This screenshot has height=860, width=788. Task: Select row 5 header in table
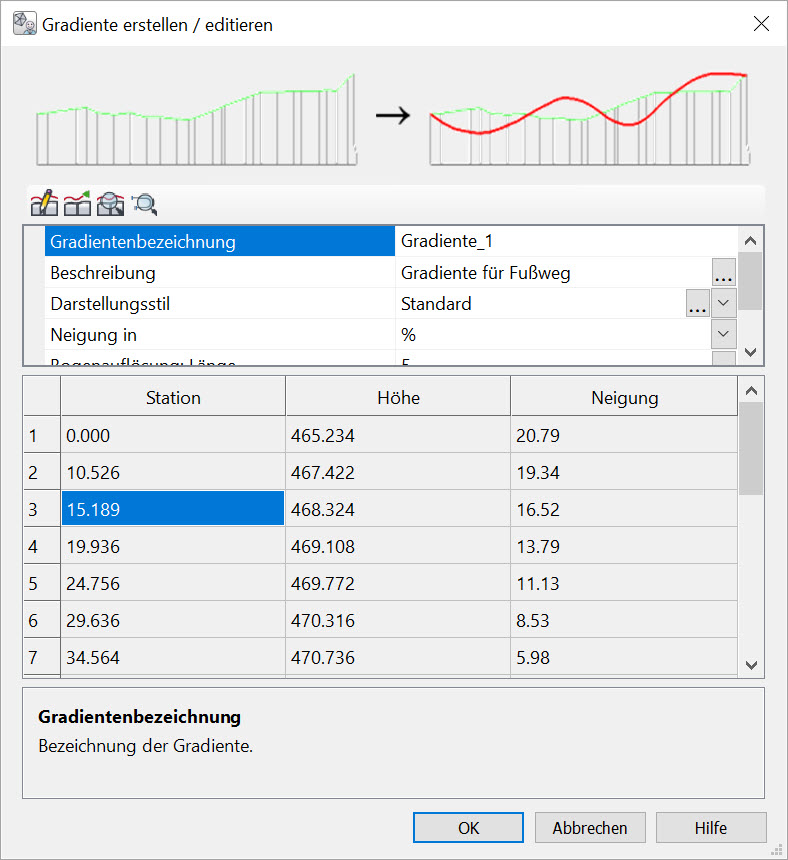click(33, 584)
